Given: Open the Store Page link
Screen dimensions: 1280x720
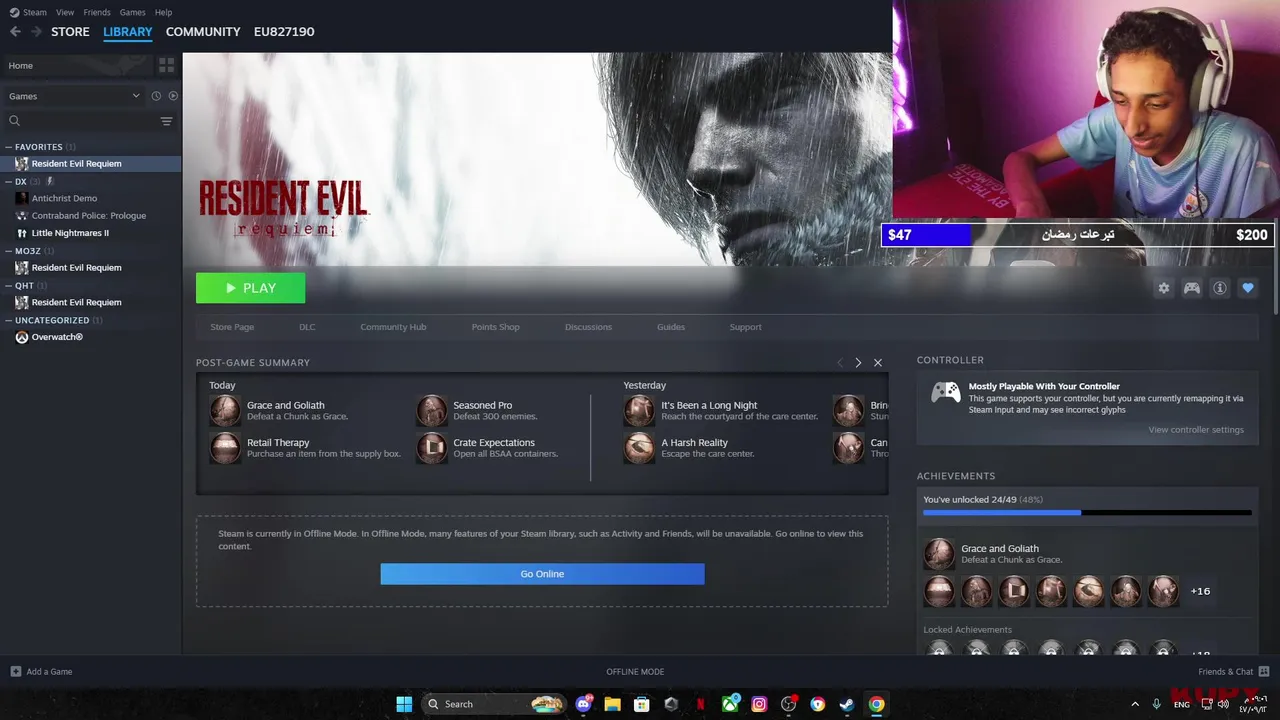Looking at the screenshot, I should tap(232, 327).
